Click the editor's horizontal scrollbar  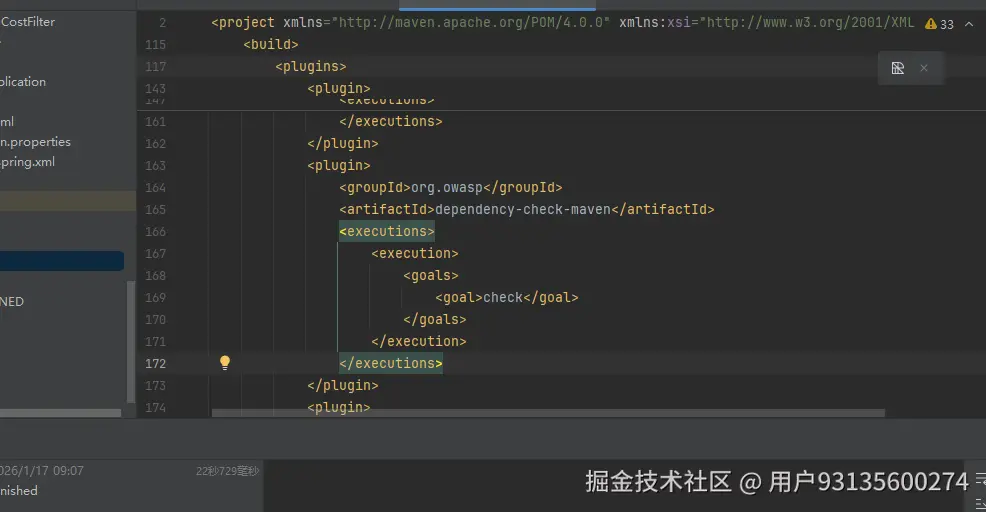click(548, 413)
